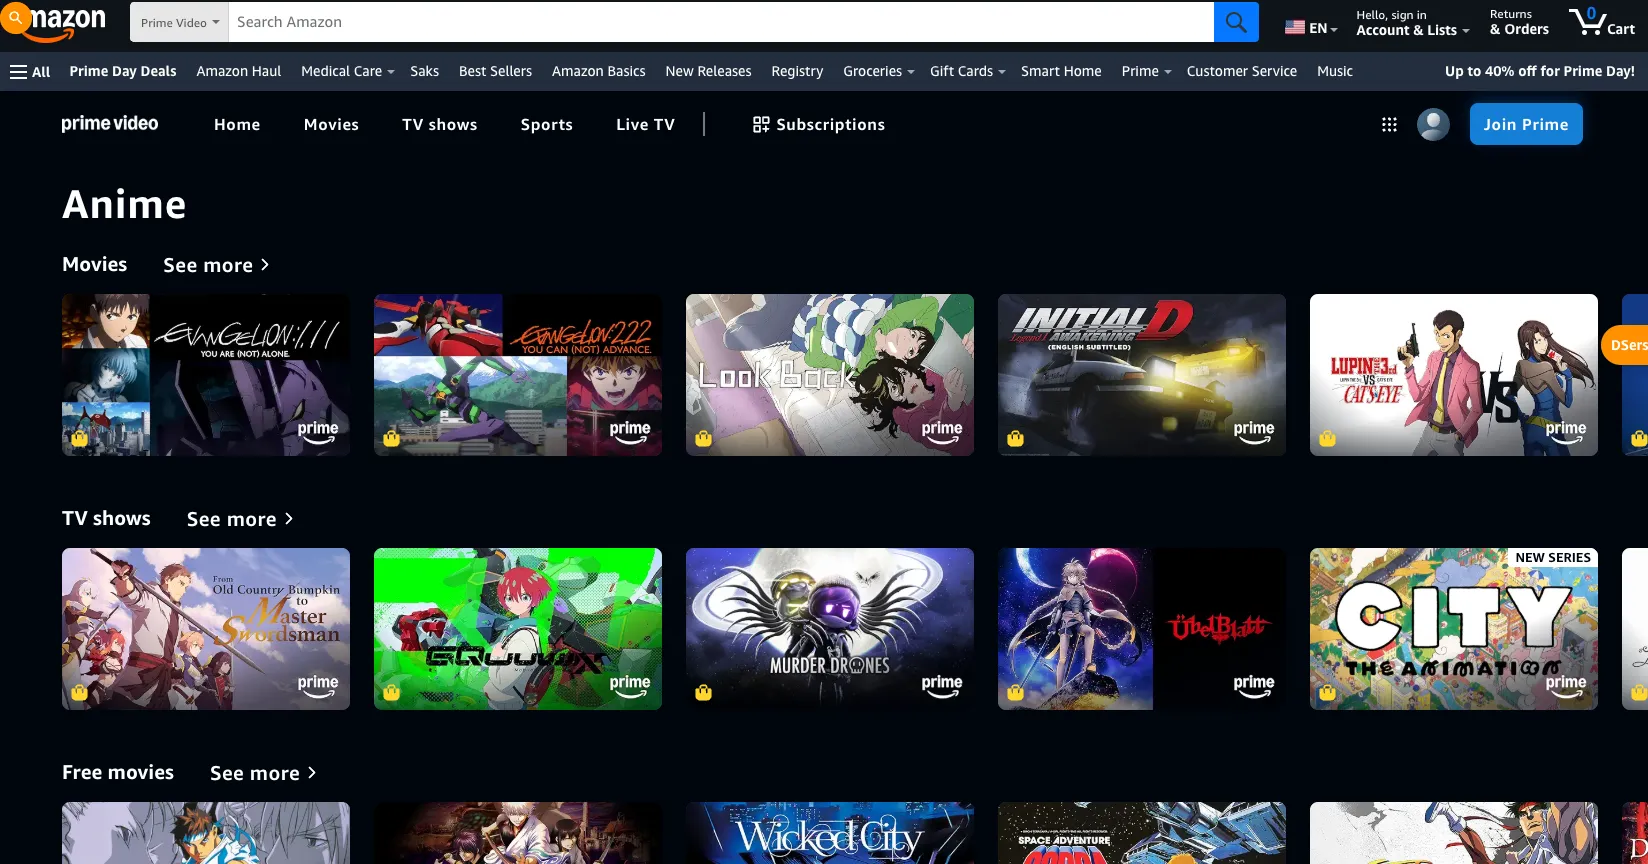Open the Evangelion 1.11 movie thumbnail
Image resolution: width=1648 pixels, height=864 pixels.
(x=206, y=375)
